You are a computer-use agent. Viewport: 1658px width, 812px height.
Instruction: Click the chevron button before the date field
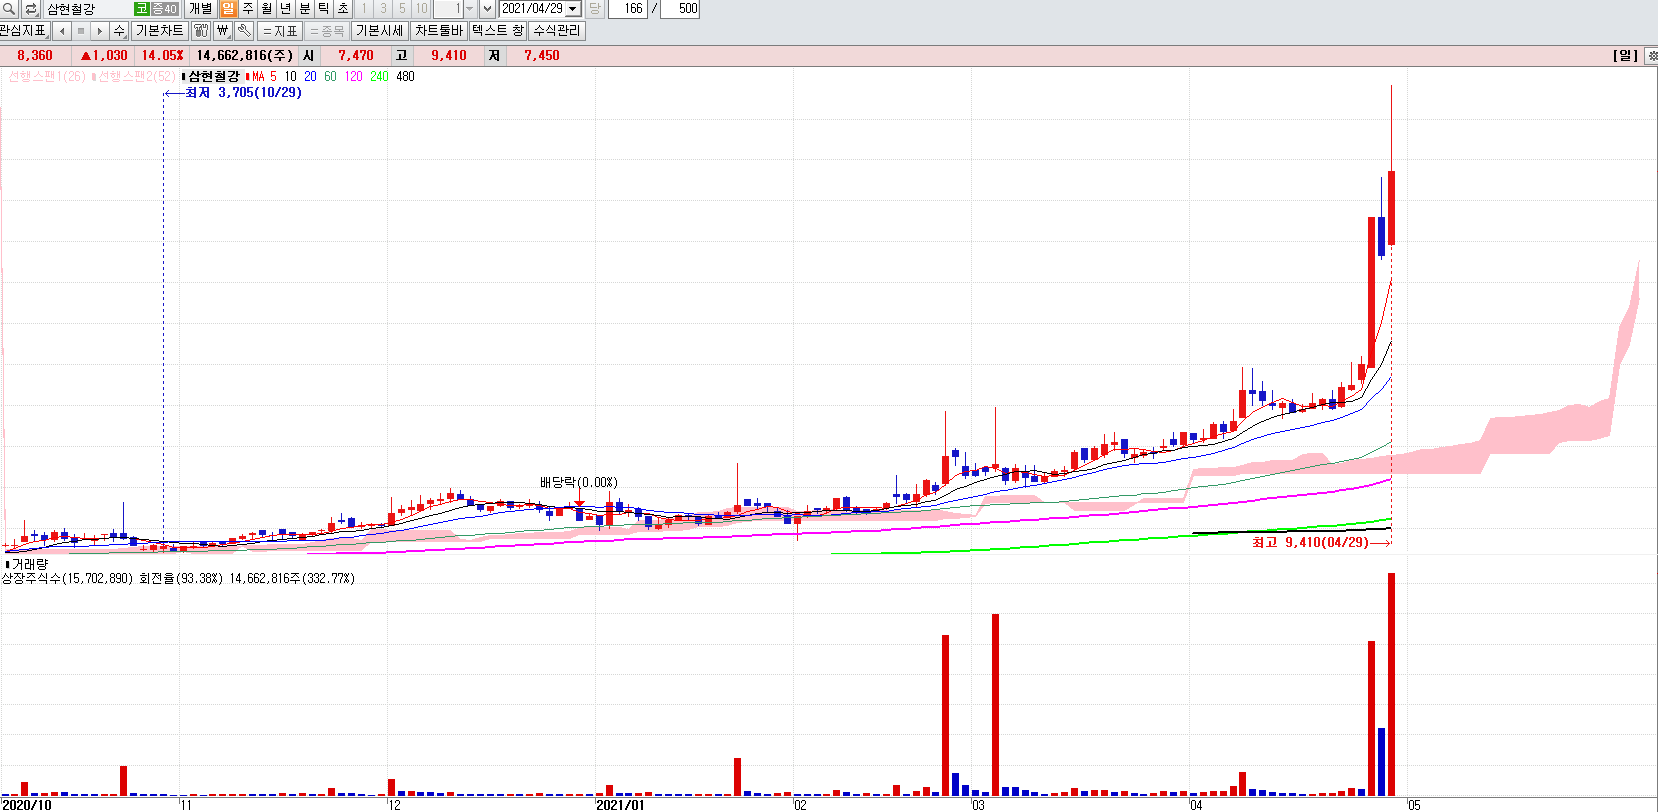tap(487, 8)
